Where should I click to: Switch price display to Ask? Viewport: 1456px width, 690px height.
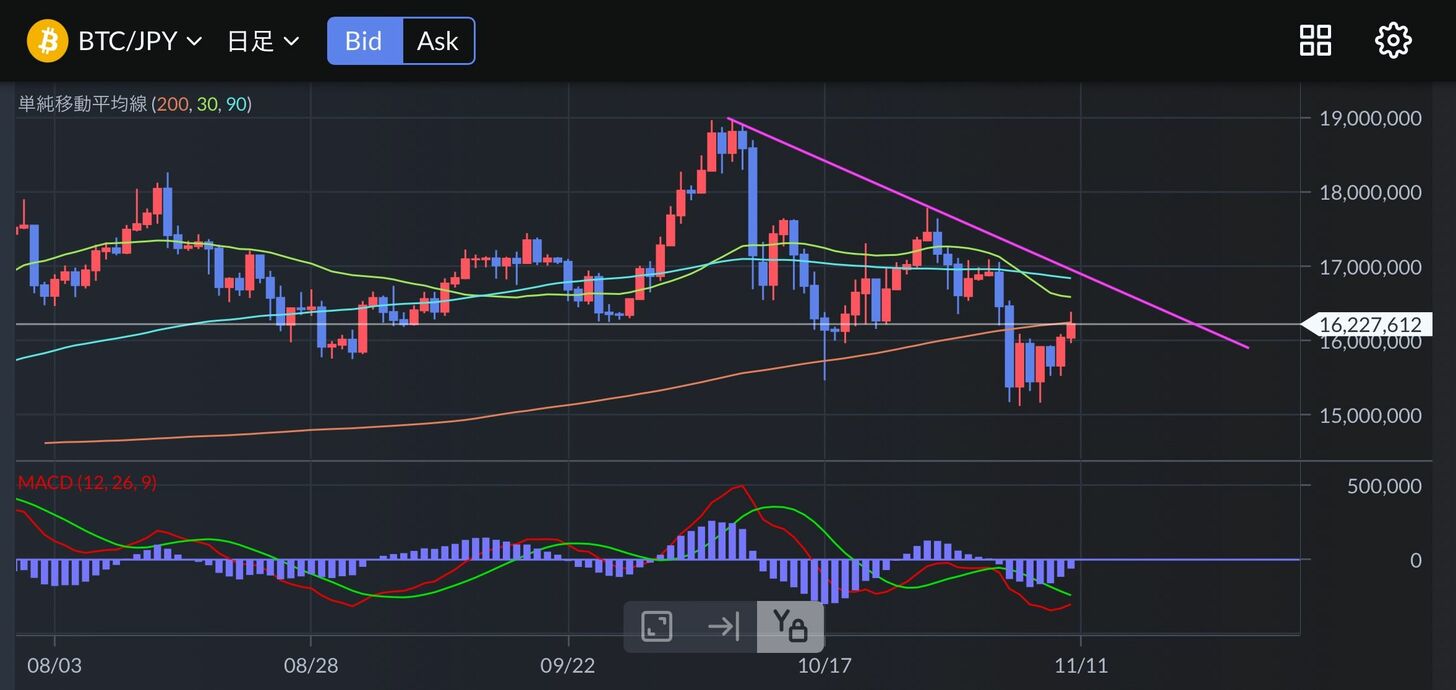coord(437,41)
